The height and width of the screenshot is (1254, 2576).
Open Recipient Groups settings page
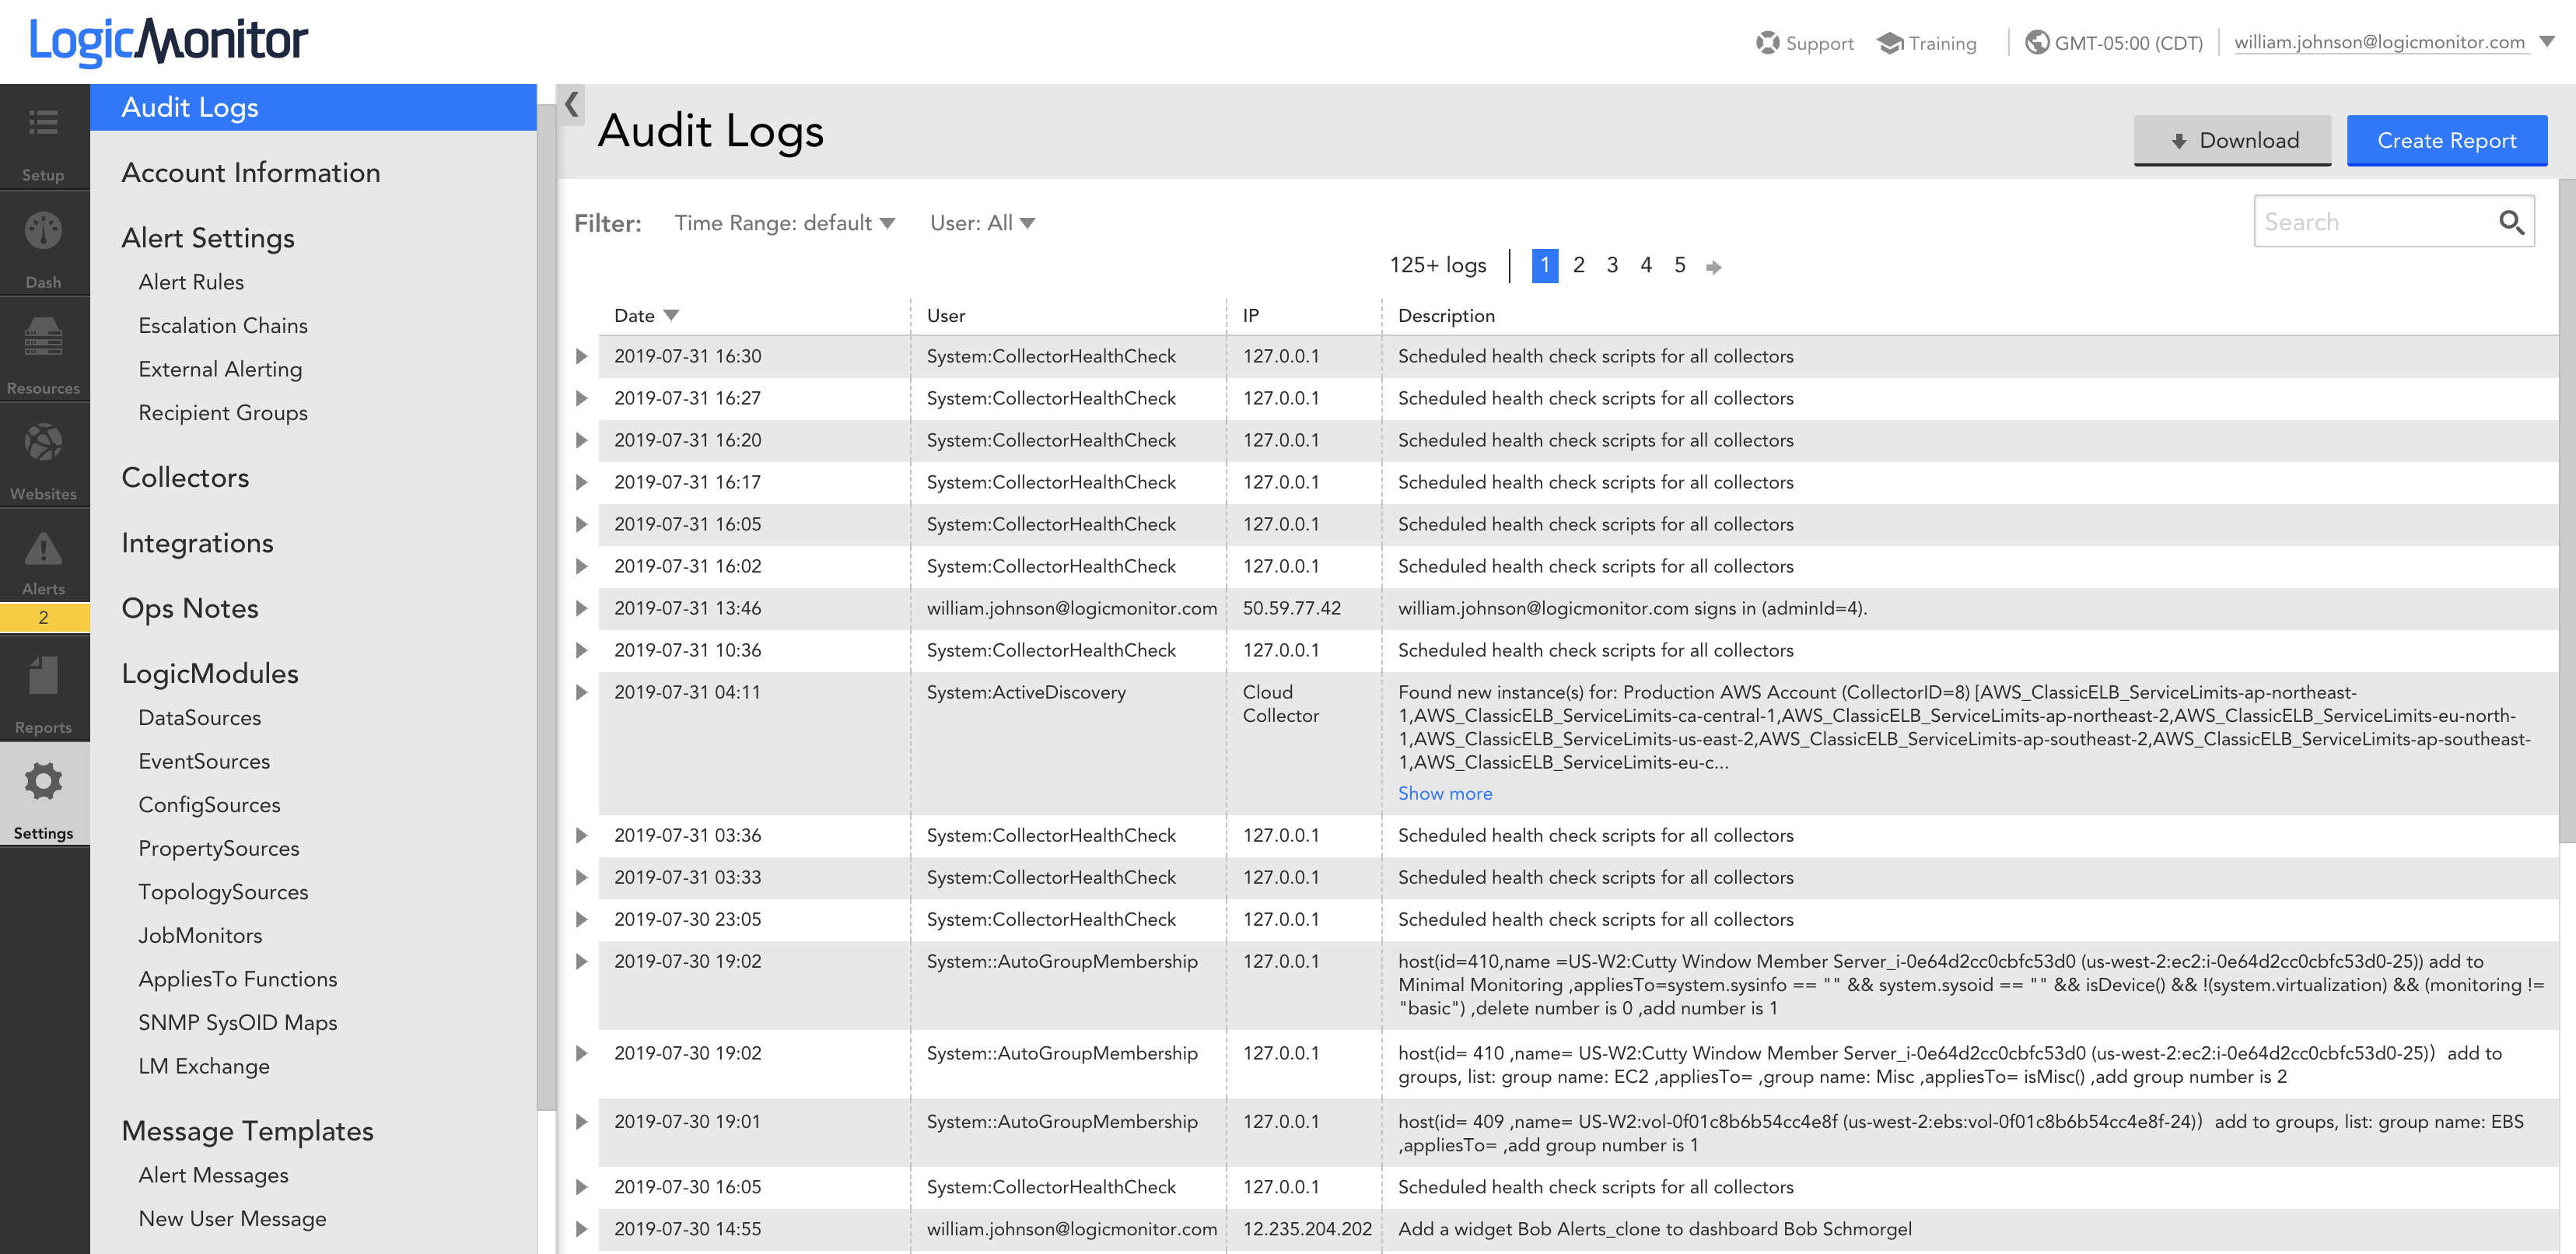222,413
